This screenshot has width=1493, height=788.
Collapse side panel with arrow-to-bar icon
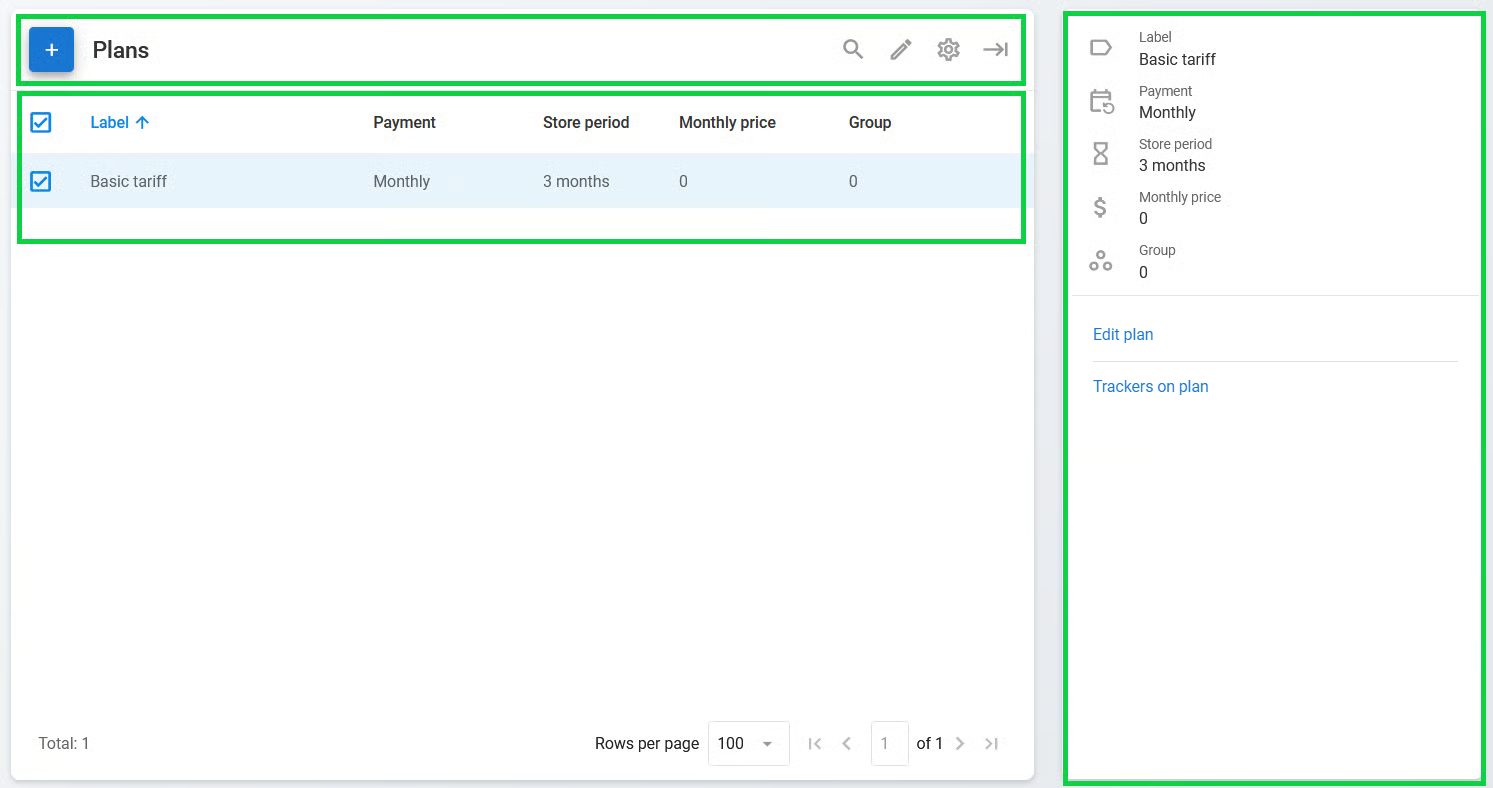coord(995,49)
